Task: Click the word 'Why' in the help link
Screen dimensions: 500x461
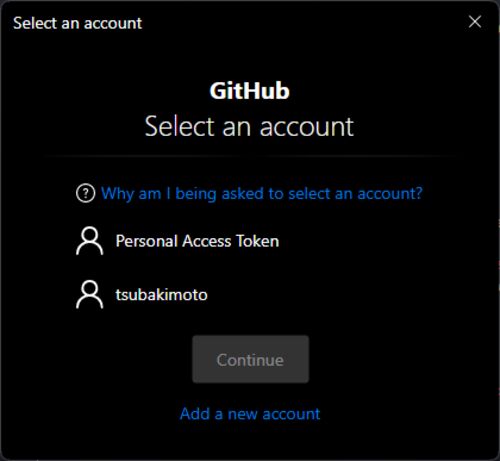Action: tap(117, 194)
